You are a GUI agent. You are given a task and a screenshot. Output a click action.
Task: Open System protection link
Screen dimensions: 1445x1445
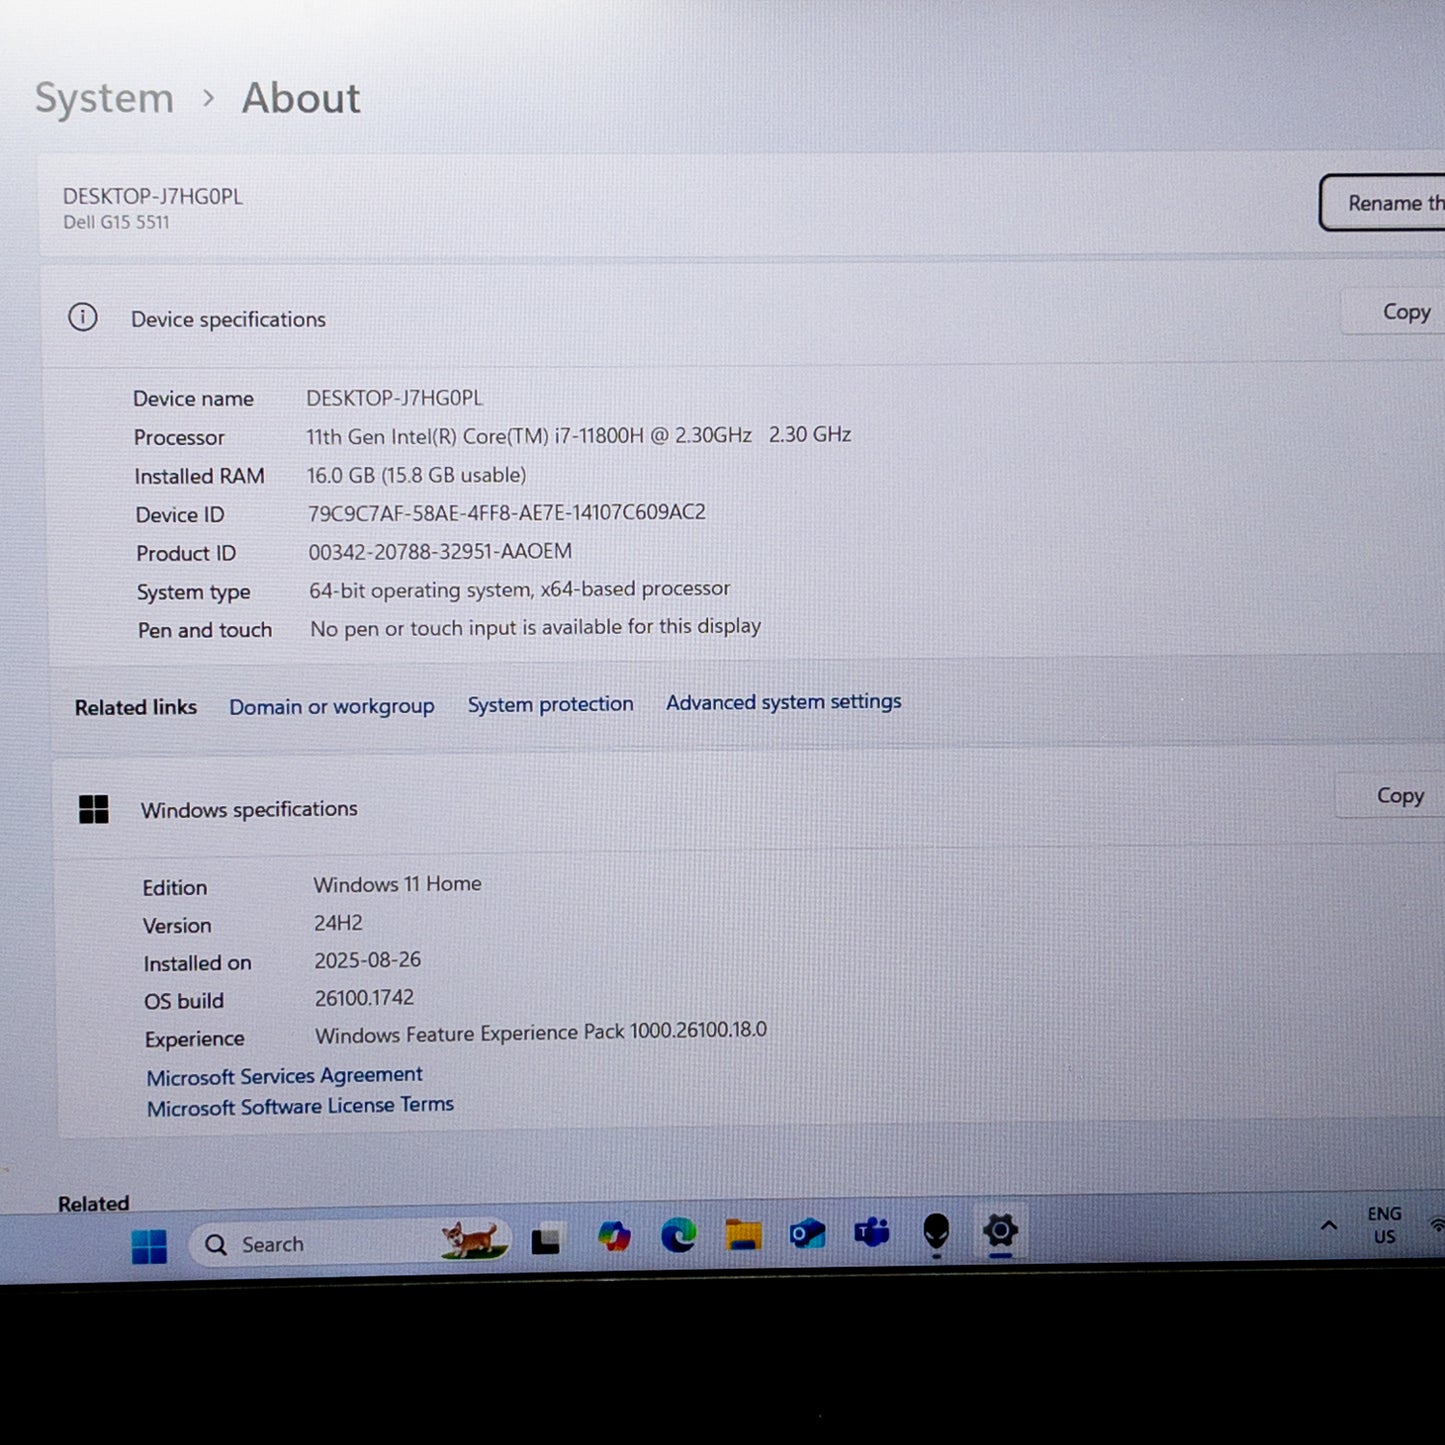click(x=551, y=704)
